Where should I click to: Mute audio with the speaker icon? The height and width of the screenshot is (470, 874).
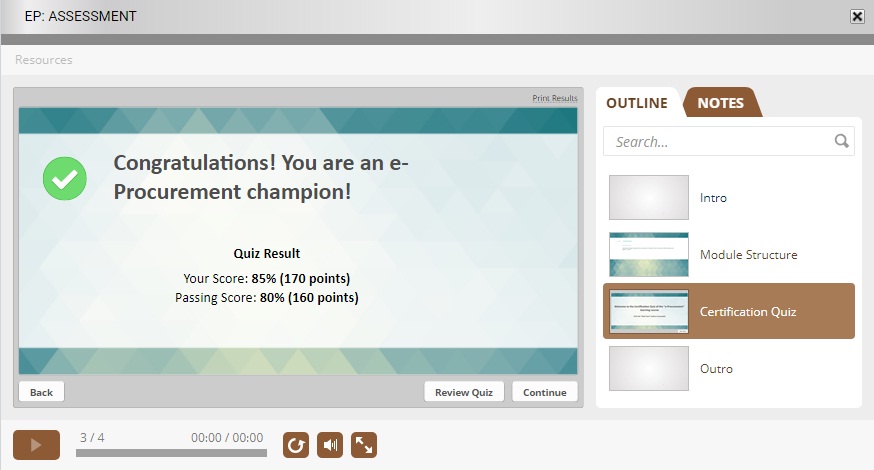pos(330,445)
